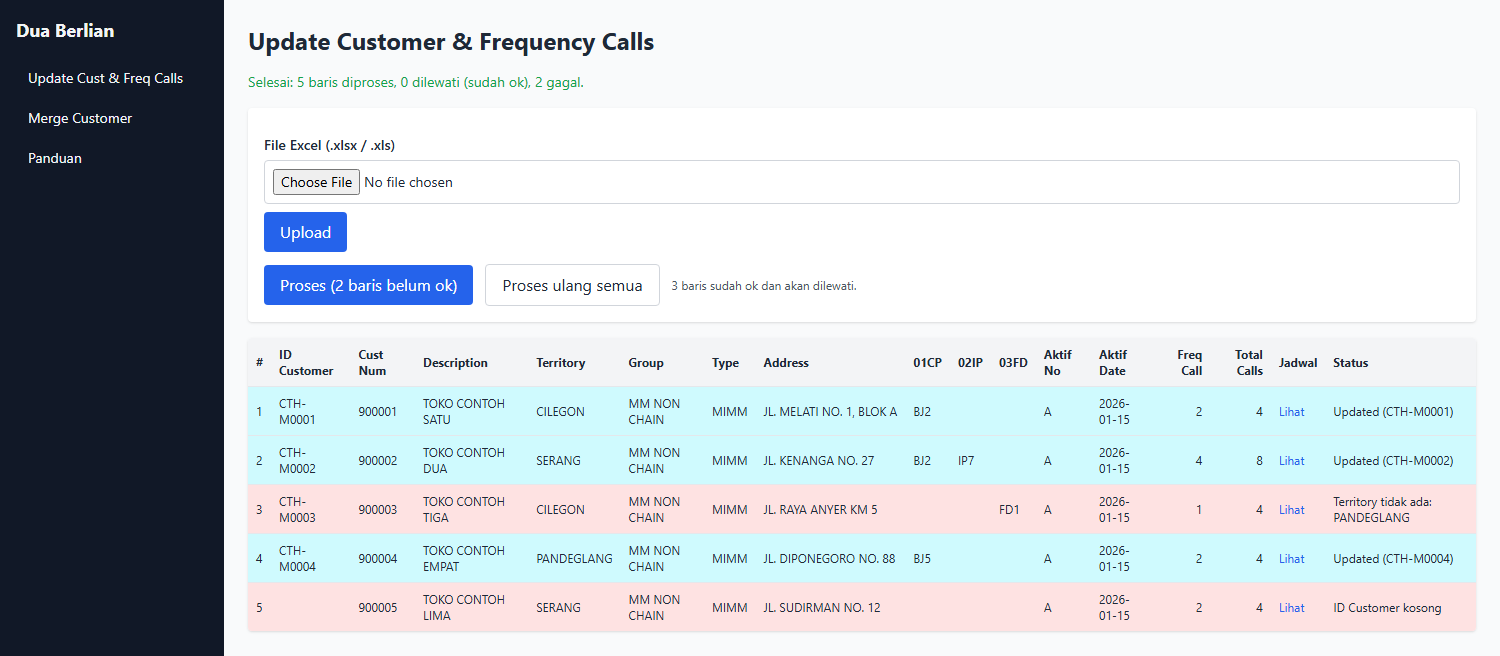Go to Merge Customer in sidebar
Screen dimensions: 1500x656
tap(80, 118)
